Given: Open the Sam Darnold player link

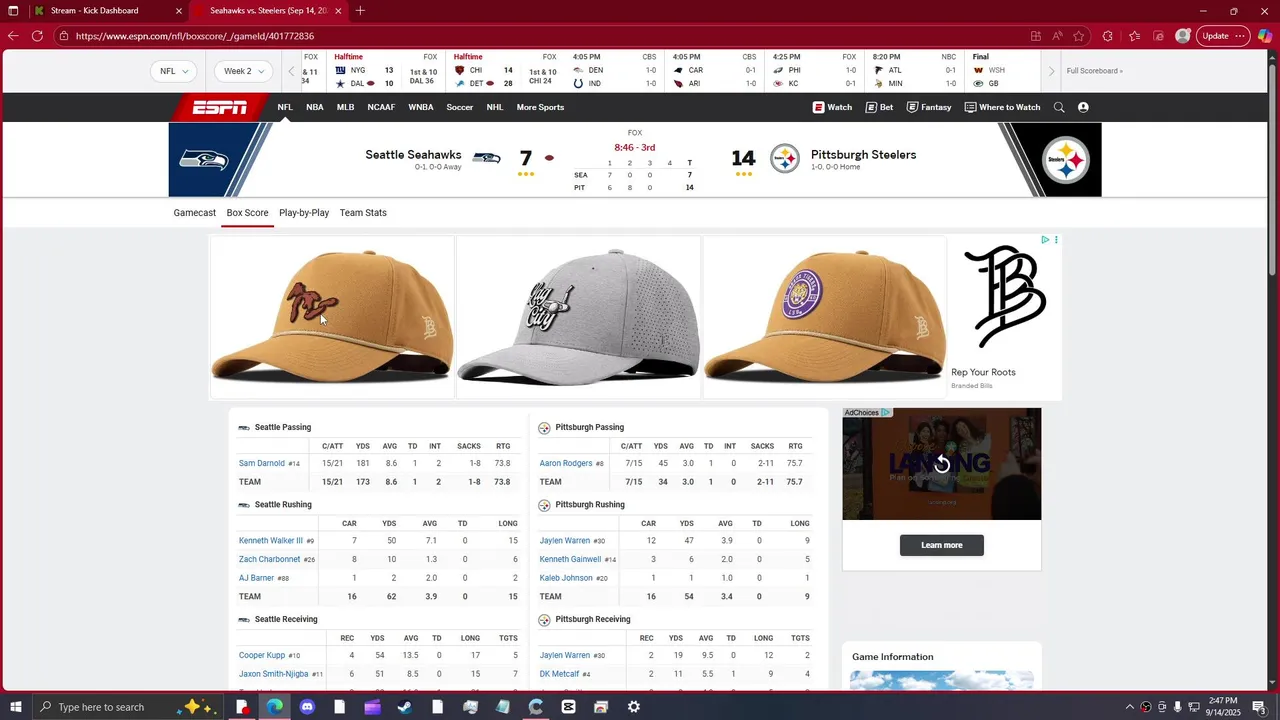Looking at the screenshot, I should pos(262,463).
